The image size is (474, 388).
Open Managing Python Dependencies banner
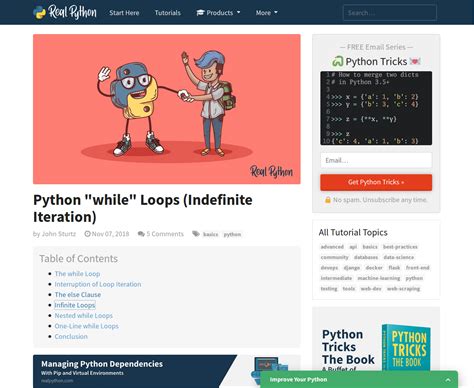167,371
